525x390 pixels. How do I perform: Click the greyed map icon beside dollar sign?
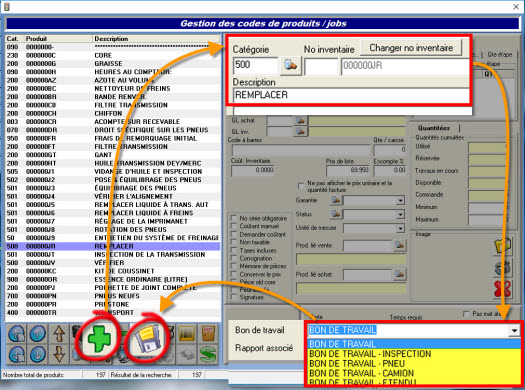point(187,355)
